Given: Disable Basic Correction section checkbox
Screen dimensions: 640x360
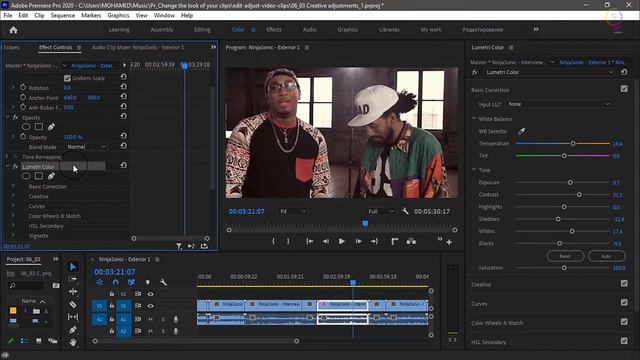Looking at the screenshot, I should 624,89.
